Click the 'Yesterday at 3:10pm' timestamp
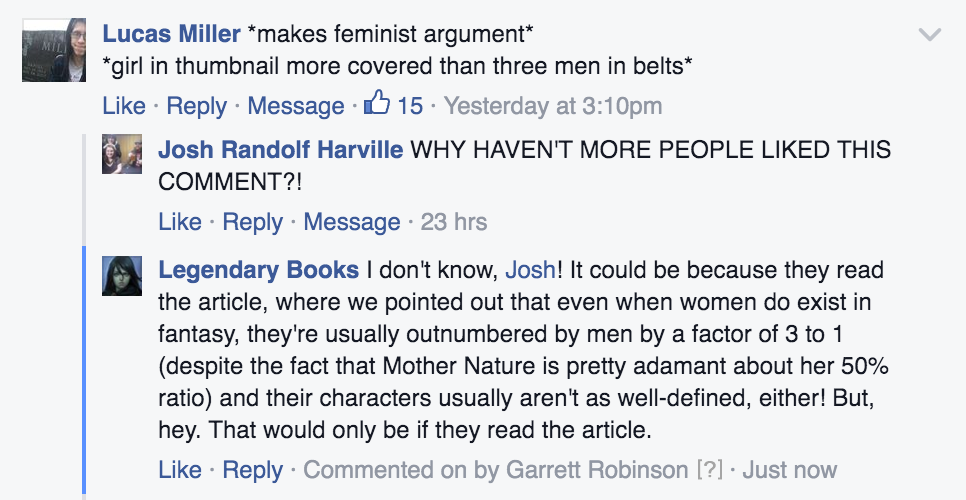 (x=552, y=105)
